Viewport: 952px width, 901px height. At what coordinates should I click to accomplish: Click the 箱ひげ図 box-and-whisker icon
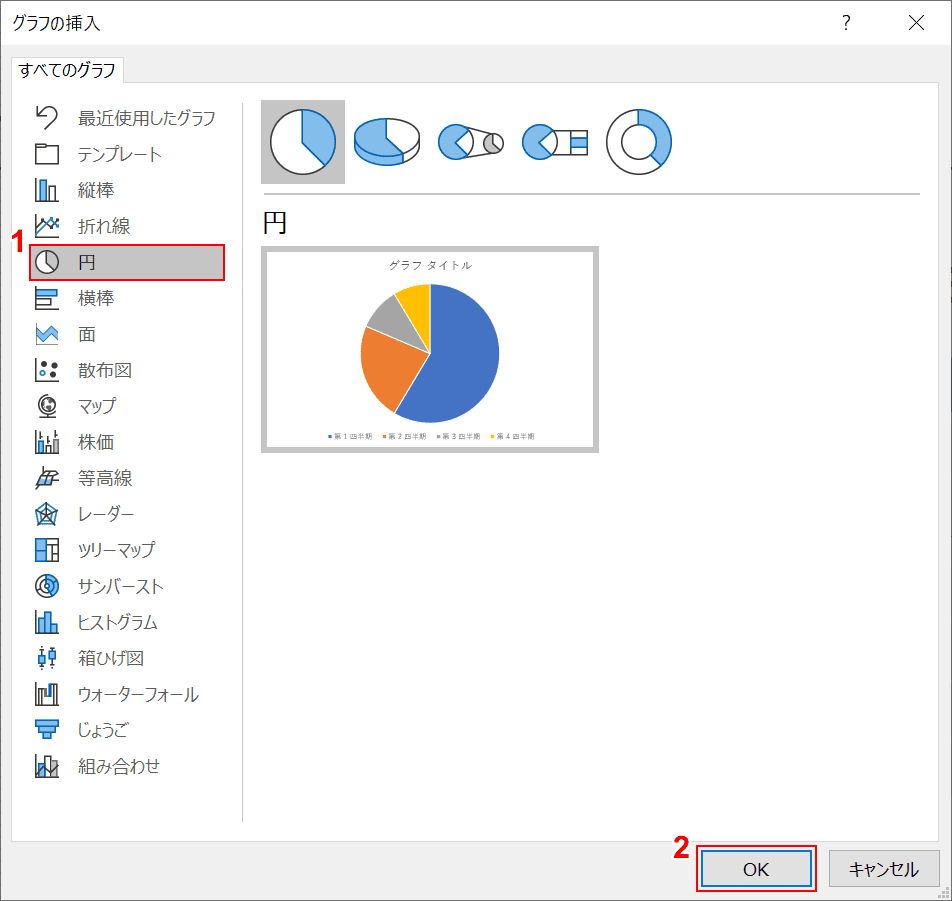click(x=47, y=658)
